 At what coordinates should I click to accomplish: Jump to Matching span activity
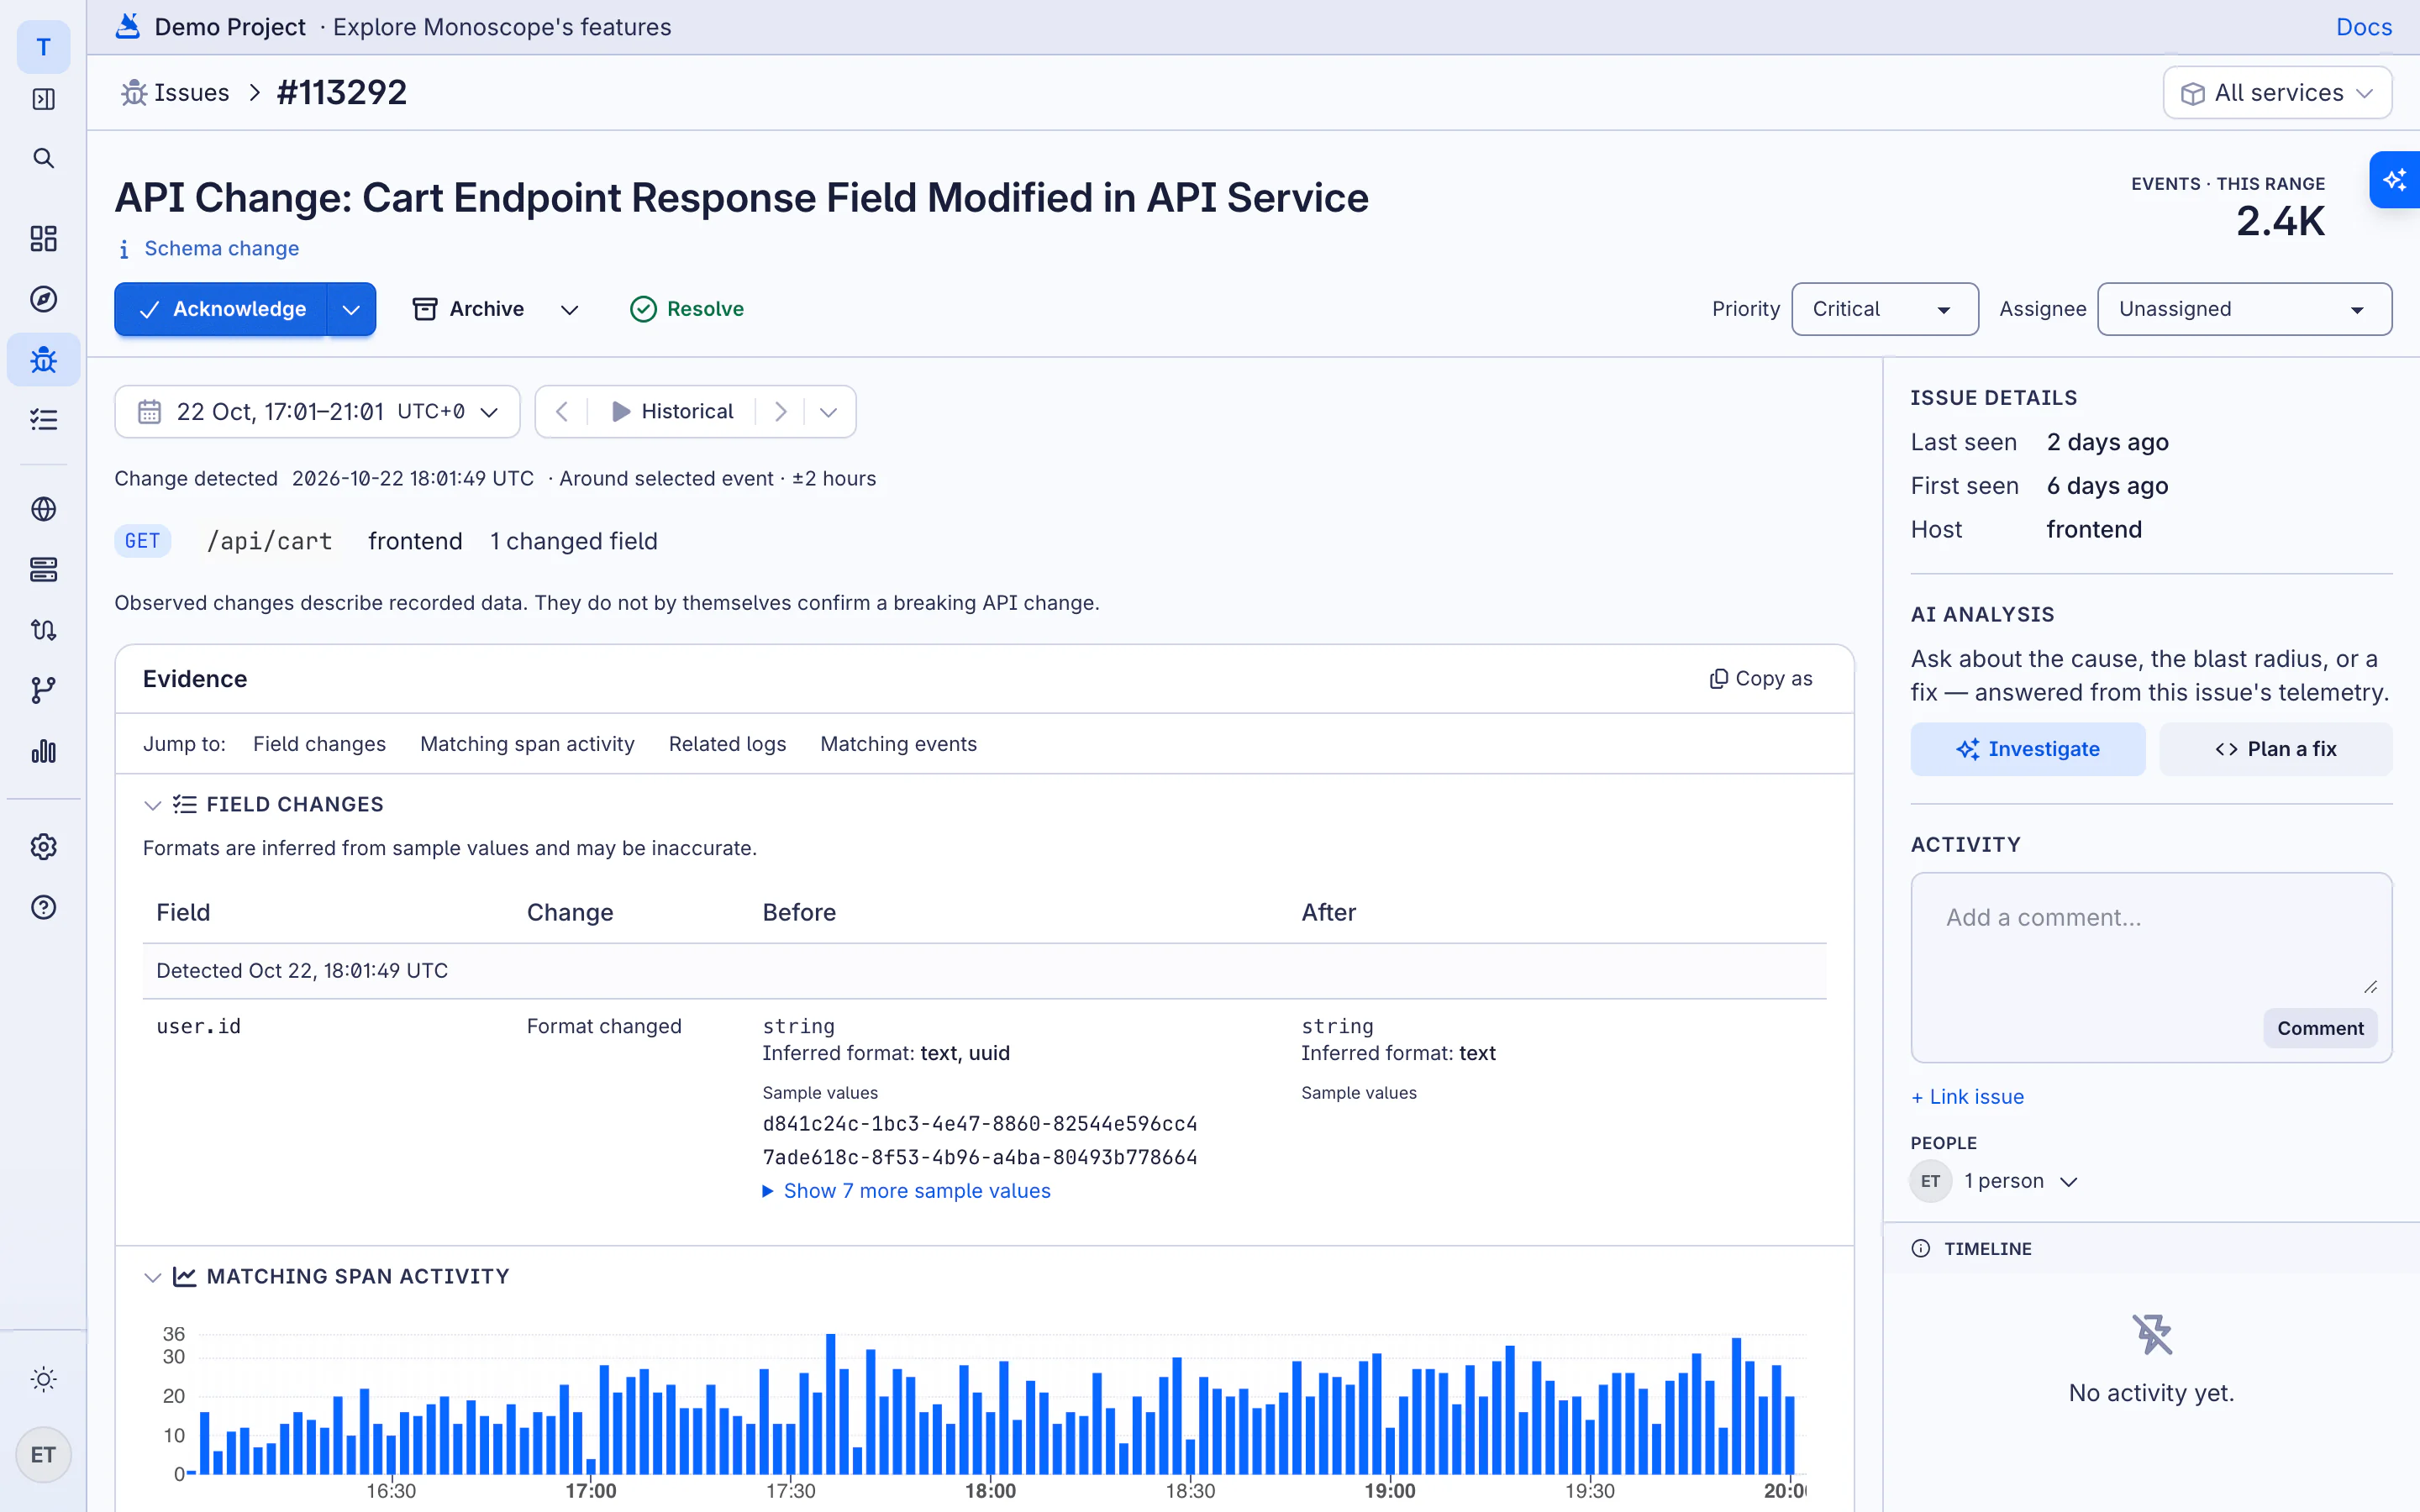point(527,744)
